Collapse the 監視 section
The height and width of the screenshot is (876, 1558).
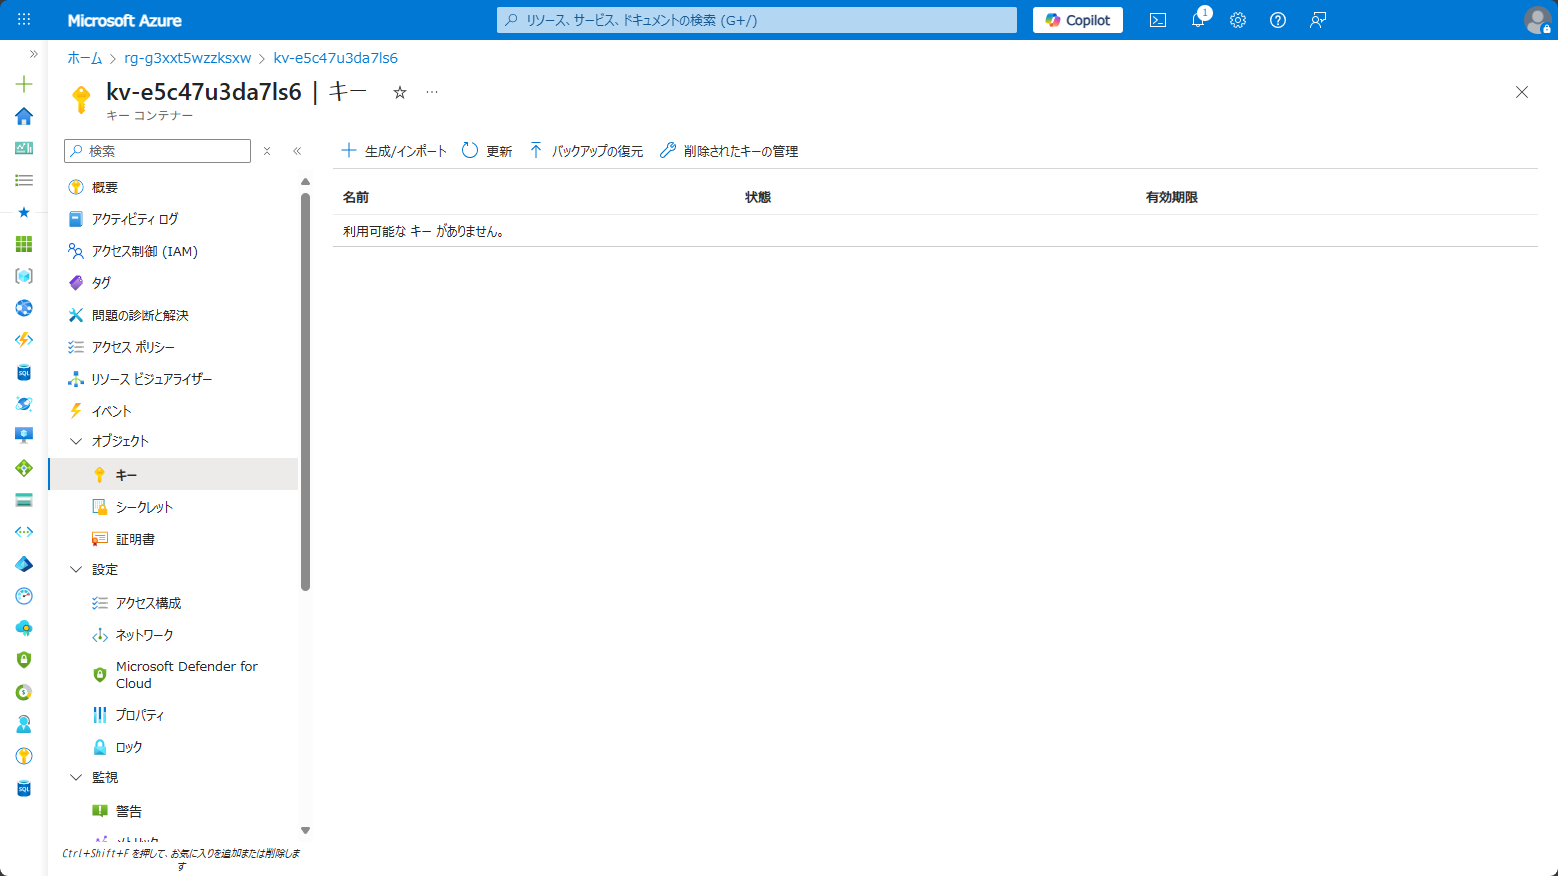76,776
